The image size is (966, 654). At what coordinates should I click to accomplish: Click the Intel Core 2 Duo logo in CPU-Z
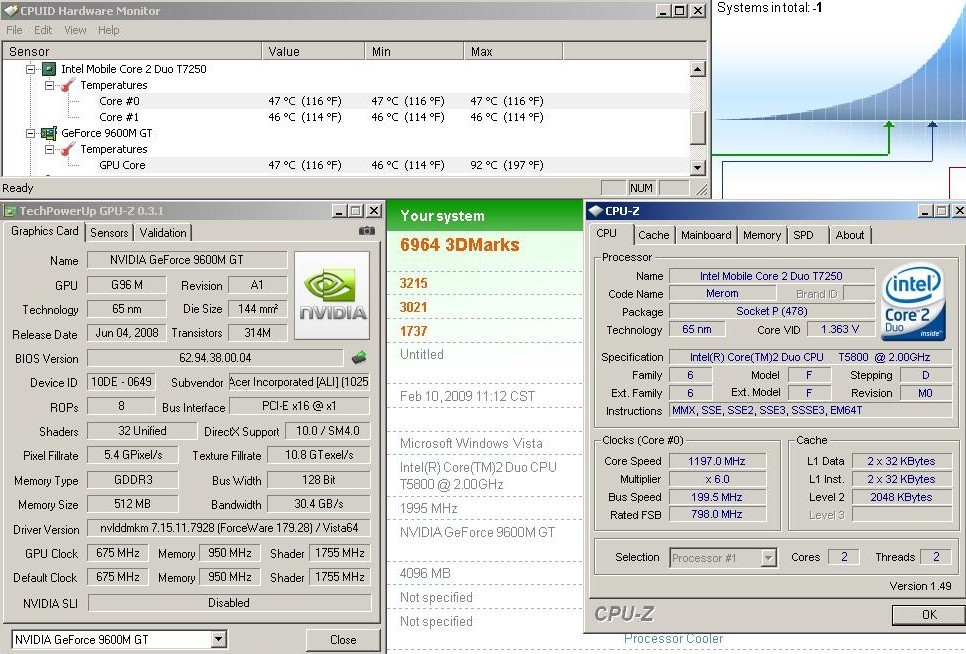tap(914, 301)
